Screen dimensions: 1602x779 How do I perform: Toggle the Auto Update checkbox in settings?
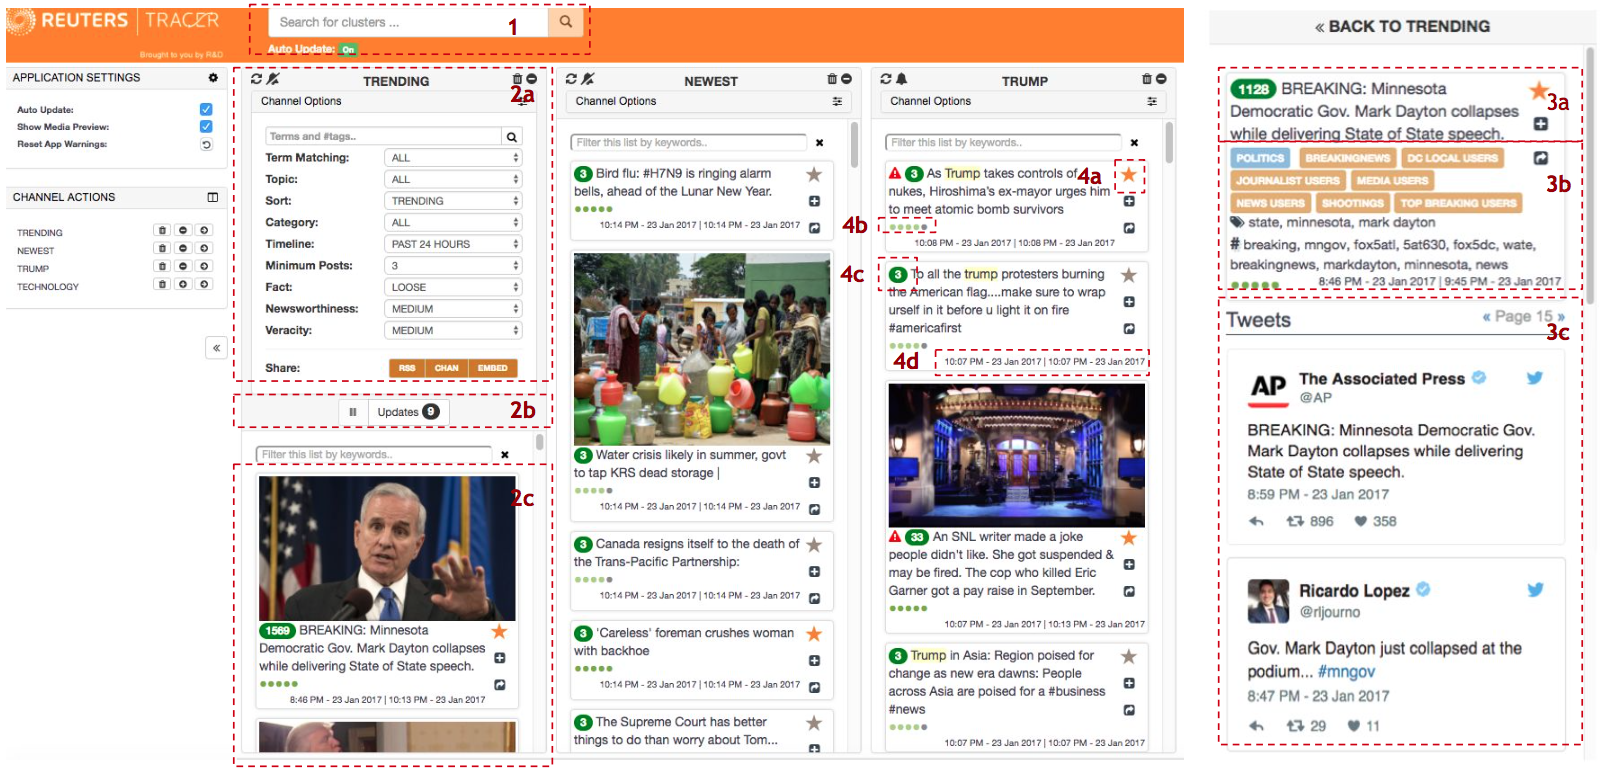pos(206,109)
